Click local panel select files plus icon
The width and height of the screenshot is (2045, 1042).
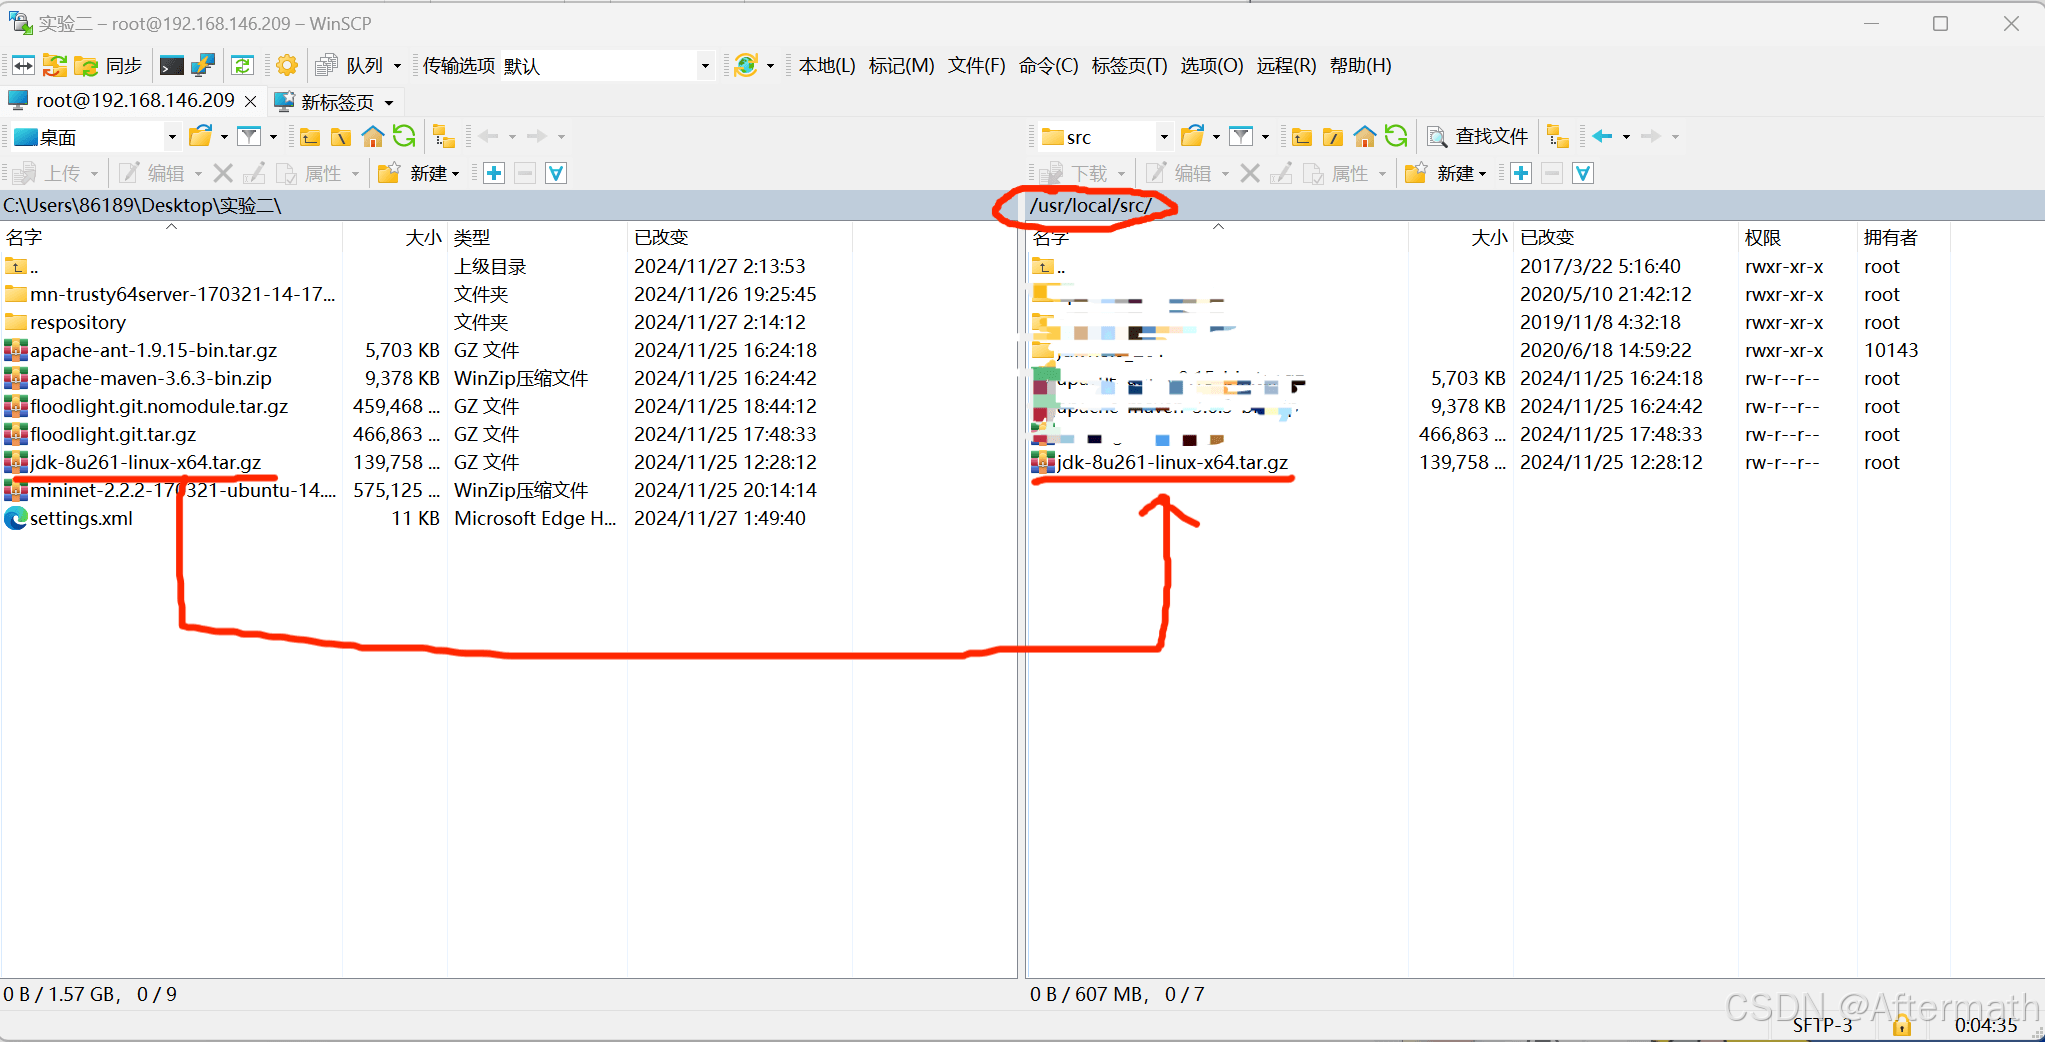494,174
